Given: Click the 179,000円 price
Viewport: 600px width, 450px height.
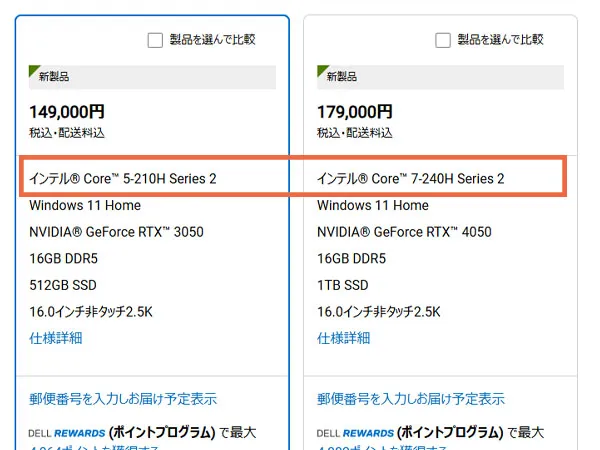Looking at the screenshot, I should click(x=355, y=112).
